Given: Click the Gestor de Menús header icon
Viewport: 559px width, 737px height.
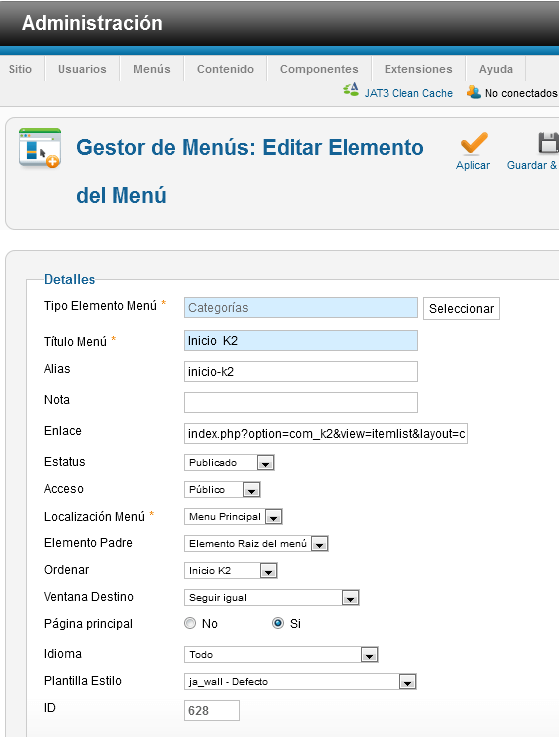Looking at the screenshot, I should click(x=40, y=148).
